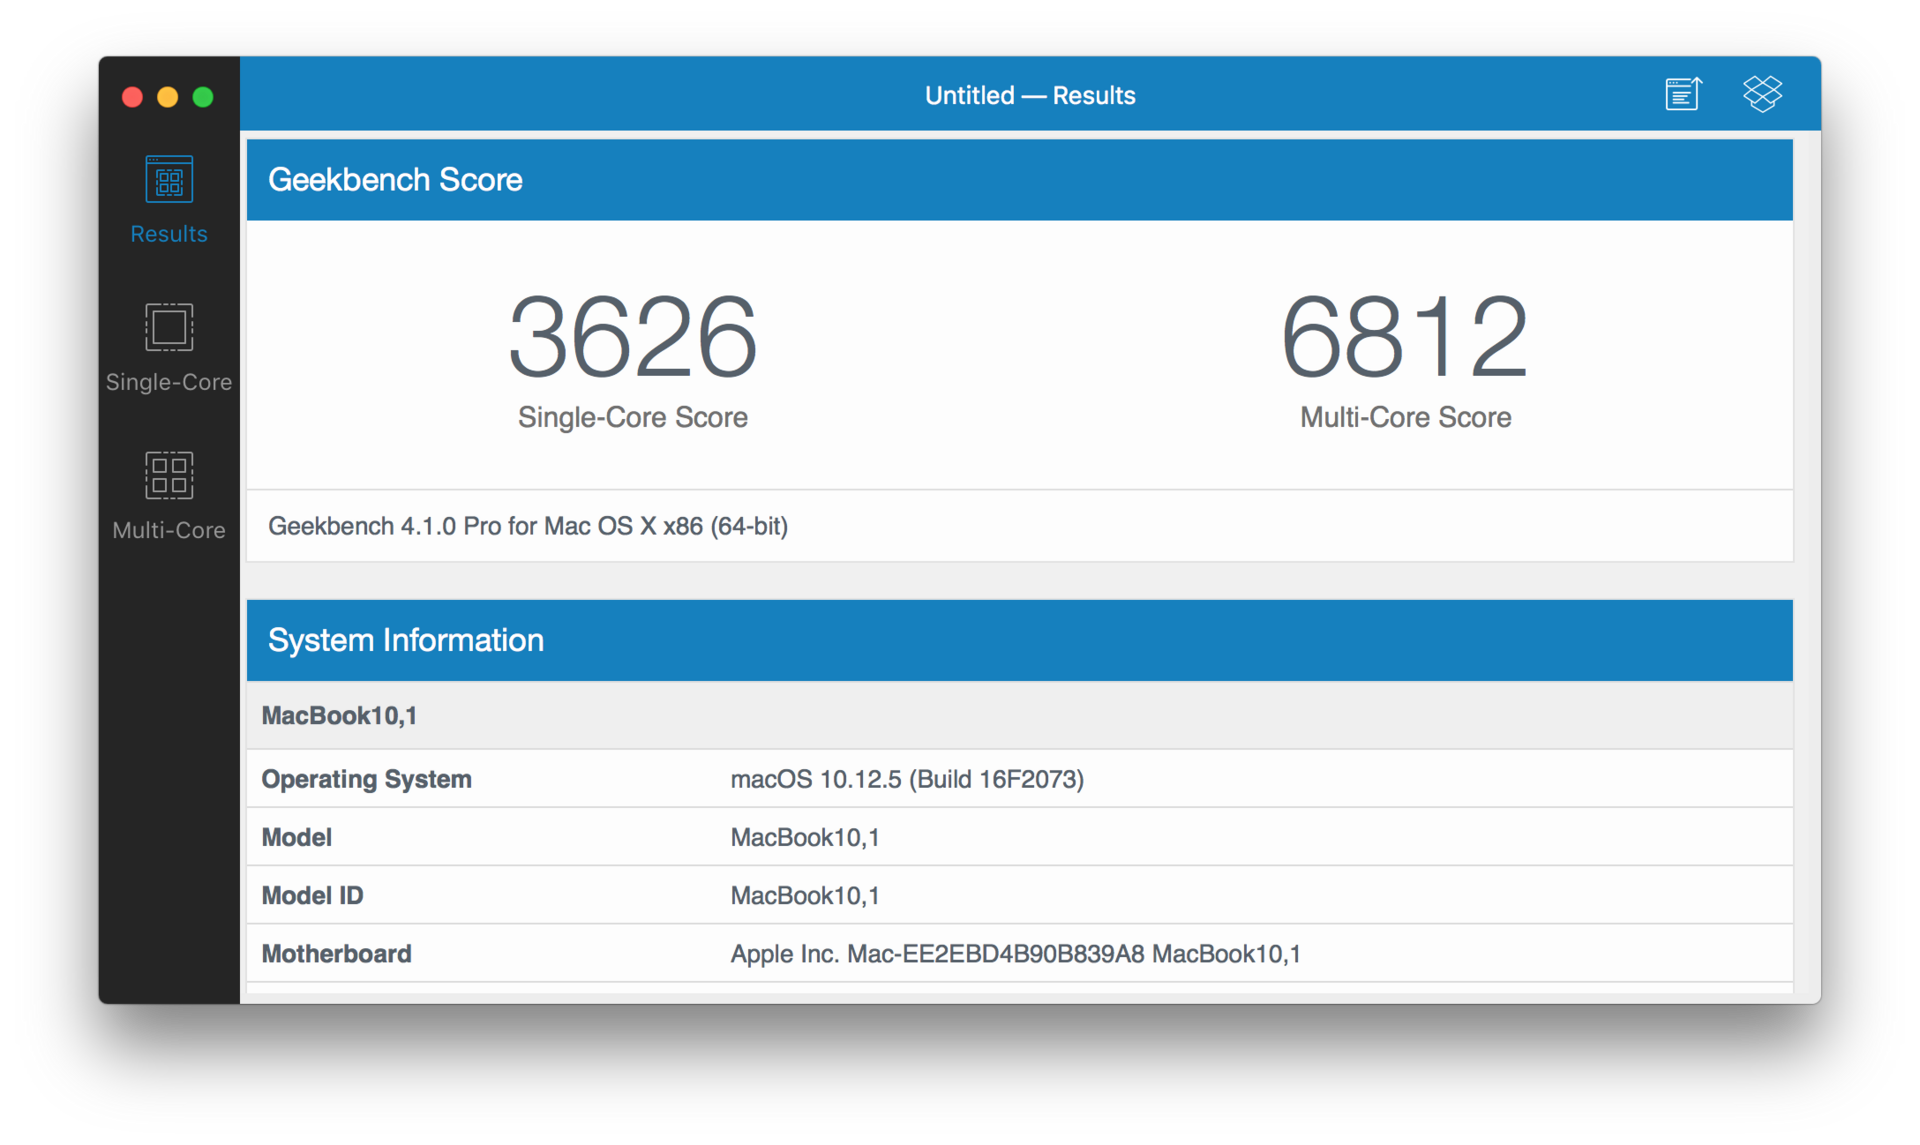The width and height of the screenshot is (1920, 1145).
Task: Click the Dropbox icon in title bar
Action: (x=1762, y=95)
